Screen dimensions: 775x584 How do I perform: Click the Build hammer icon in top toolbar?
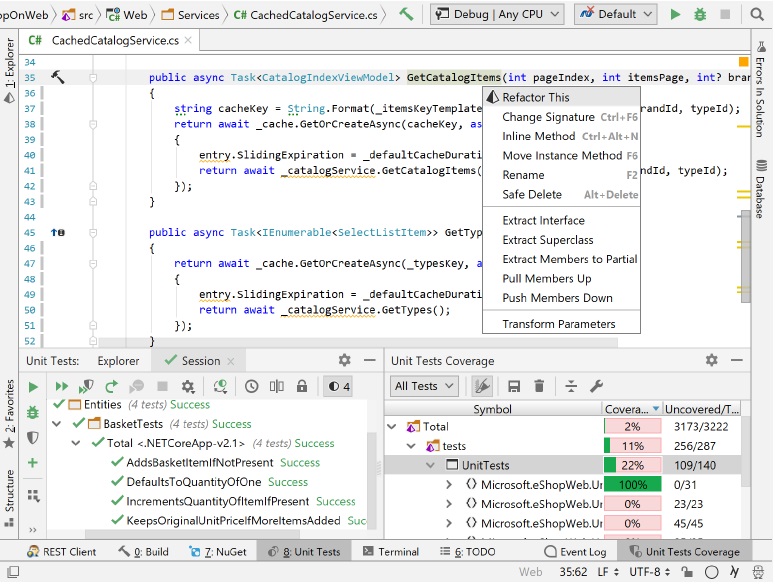coord(405,14)
